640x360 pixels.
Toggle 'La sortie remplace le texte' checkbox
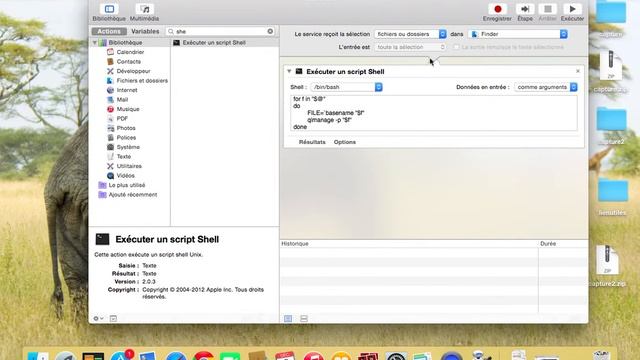(456, 47)
